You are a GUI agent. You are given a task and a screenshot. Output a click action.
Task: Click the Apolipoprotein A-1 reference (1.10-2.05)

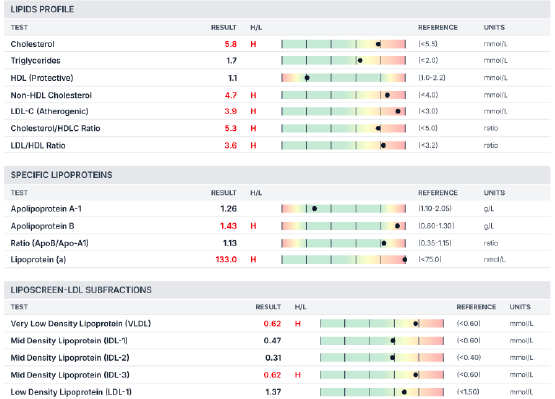point(435,209)
